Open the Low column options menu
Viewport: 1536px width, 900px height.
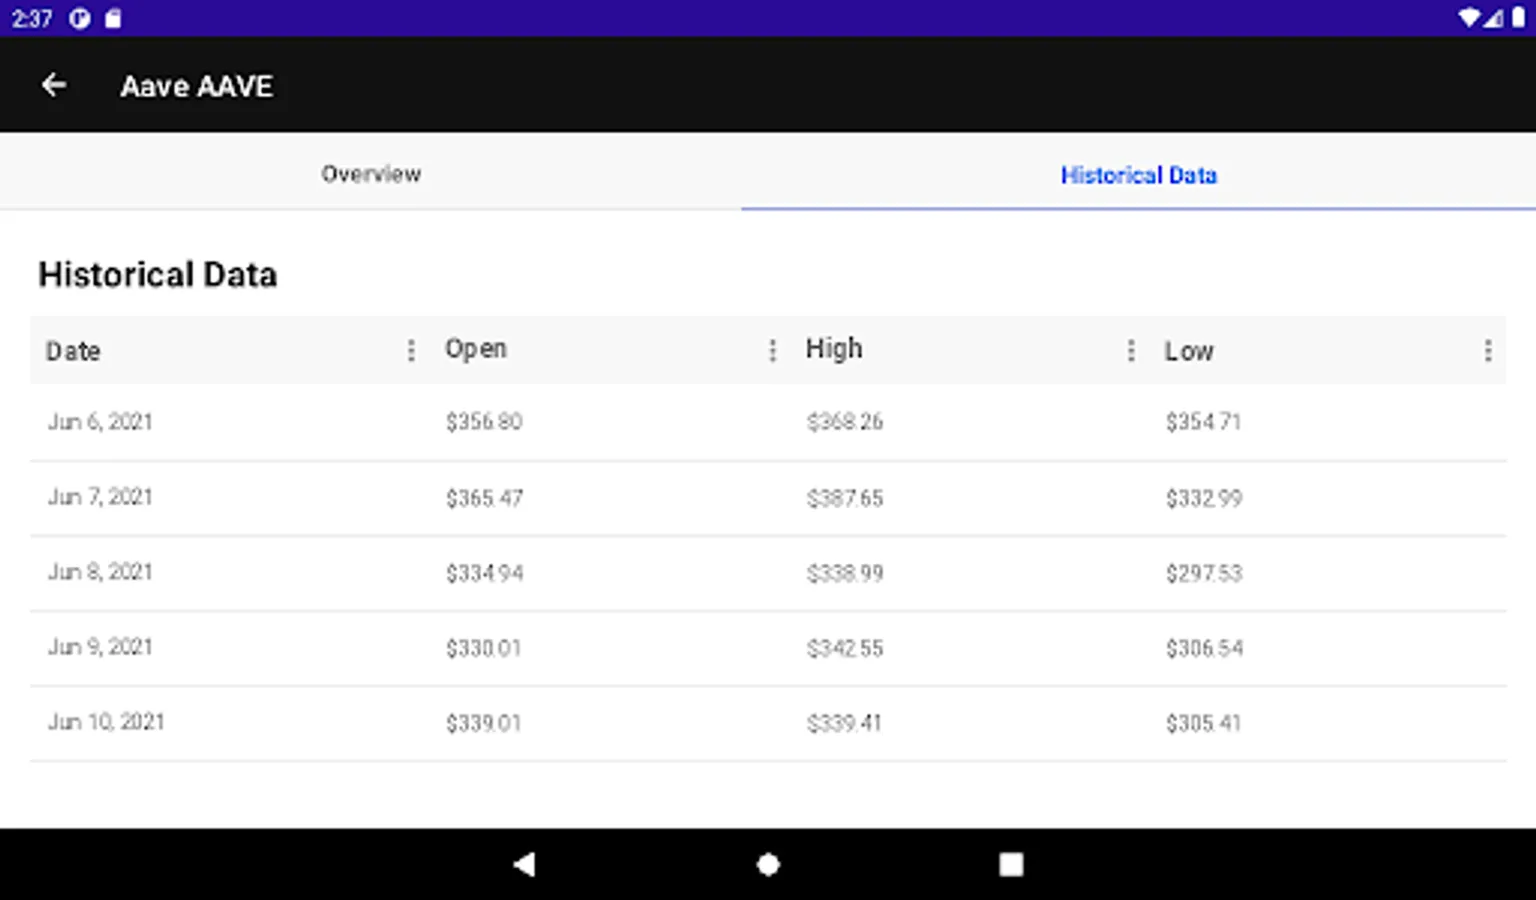point(1488,350)
